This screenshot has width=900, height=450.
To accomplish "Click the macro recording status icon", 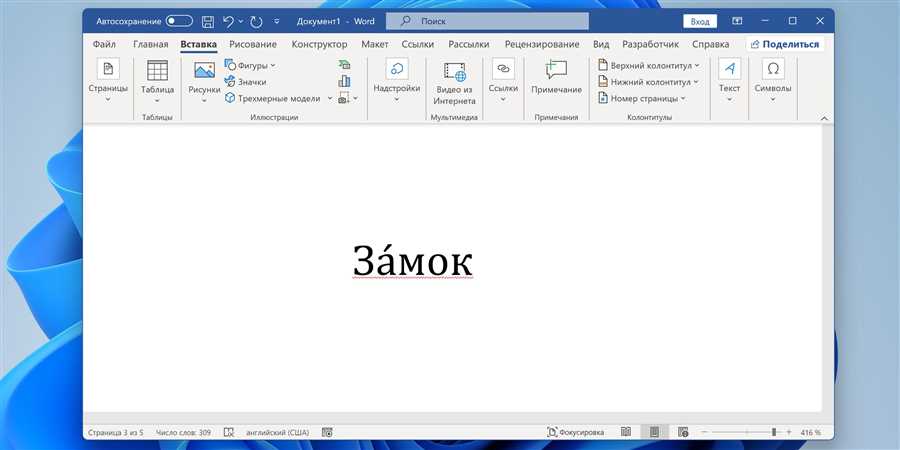I will (327, 432).
